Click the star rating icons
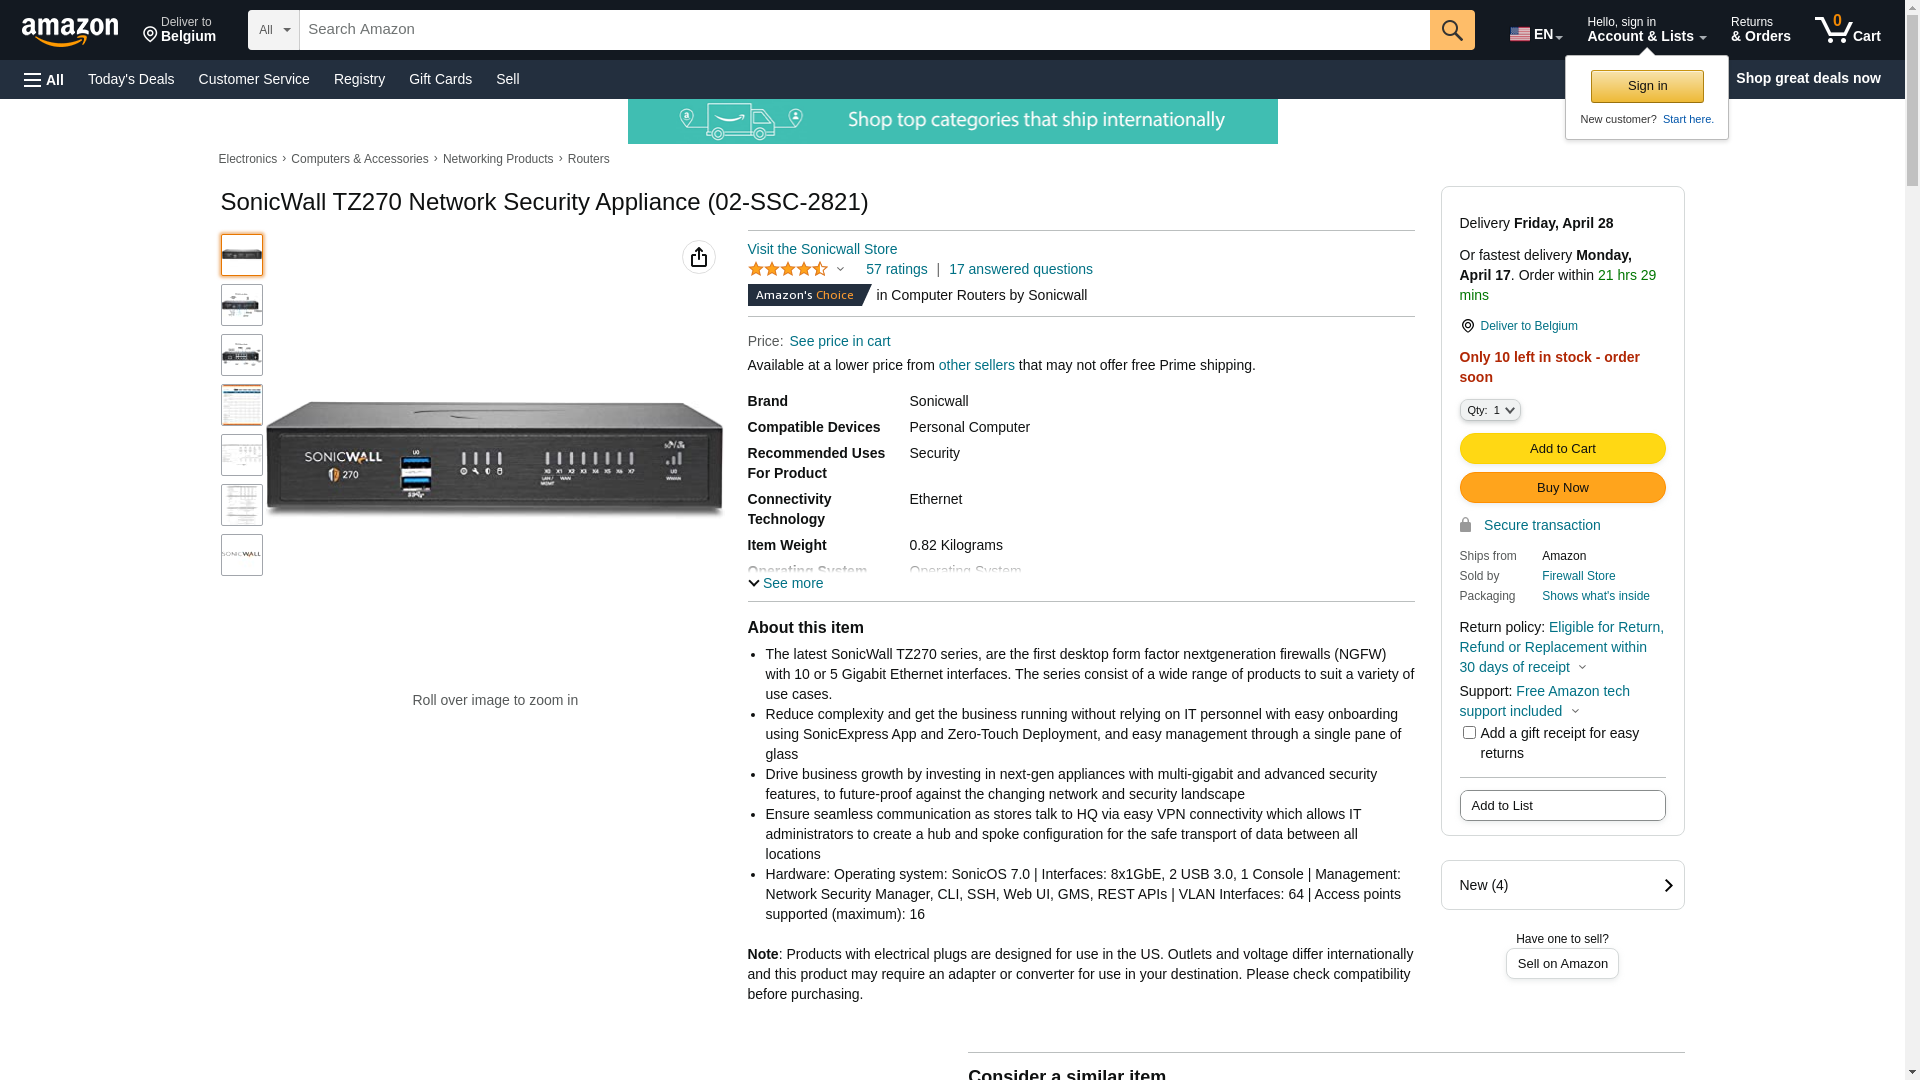Viewport: 1920px width, 1080px height. tap(788, 269)
